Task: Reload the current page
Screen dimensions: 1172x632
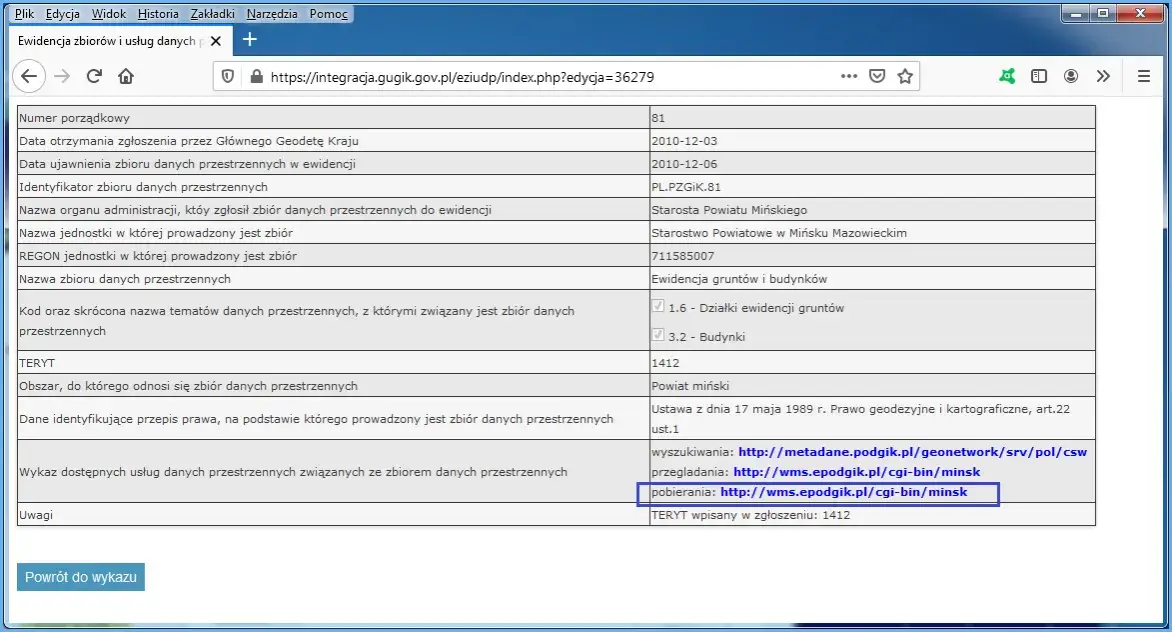Action: pyautogui.click(x=94, y=76)
